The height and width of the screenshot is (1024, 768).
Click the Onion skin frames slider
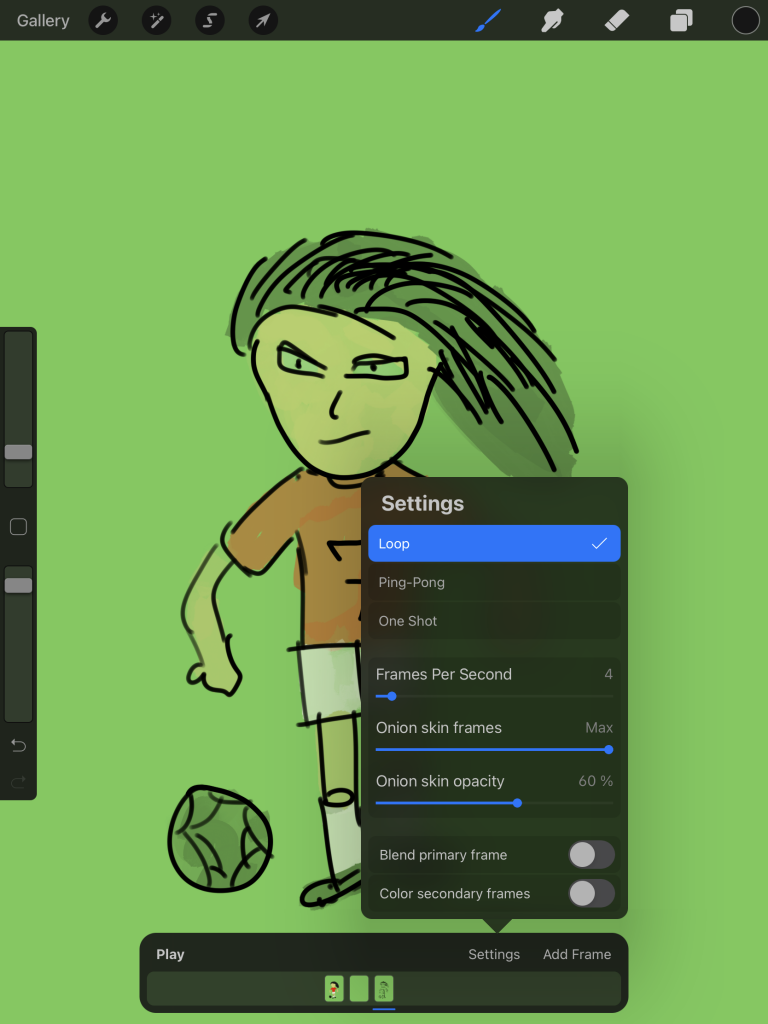click(x=494, y=750)
